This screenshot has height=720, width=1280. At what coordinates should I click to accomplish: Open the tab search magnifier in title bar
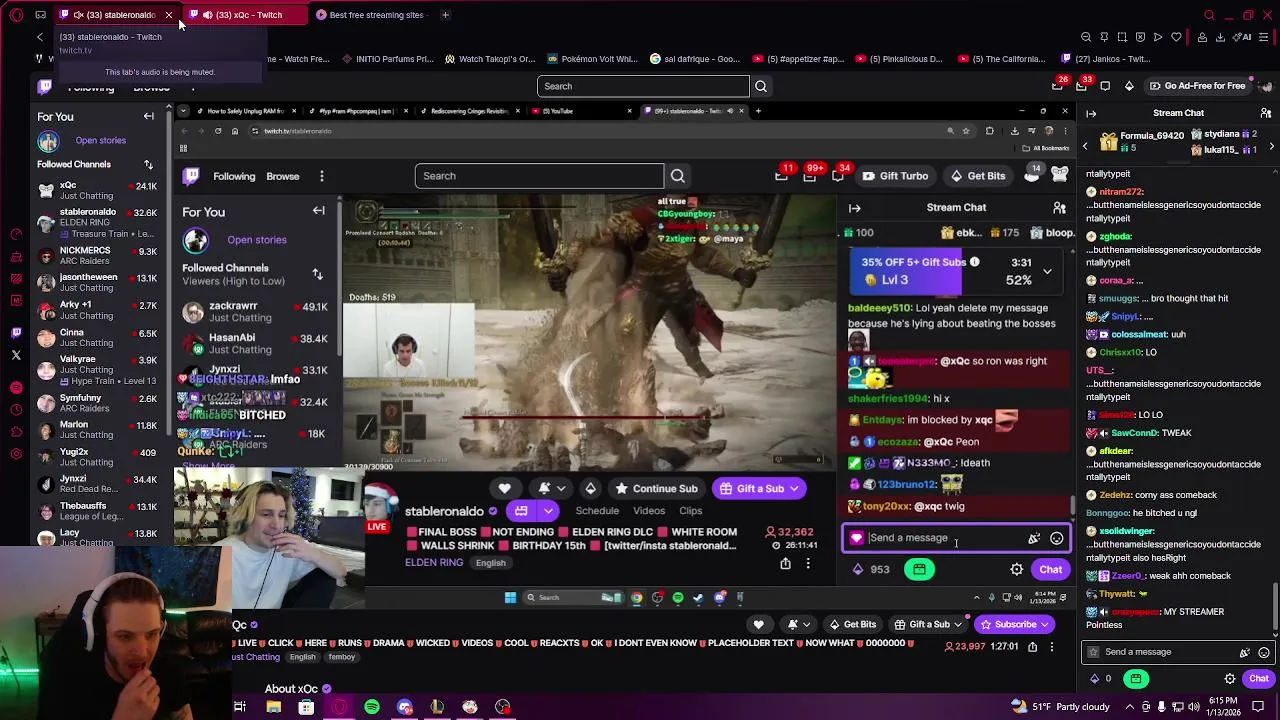[x=1209, y=15]
